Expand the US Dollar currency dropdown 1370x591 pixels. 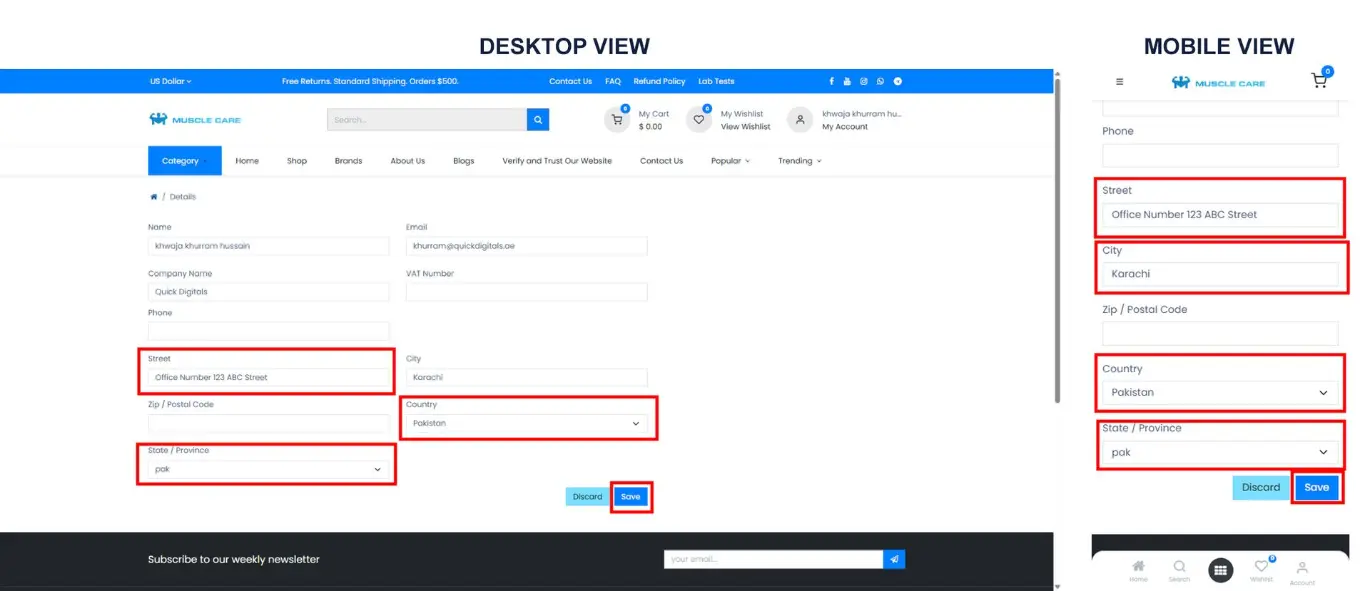tap(170, 81)
